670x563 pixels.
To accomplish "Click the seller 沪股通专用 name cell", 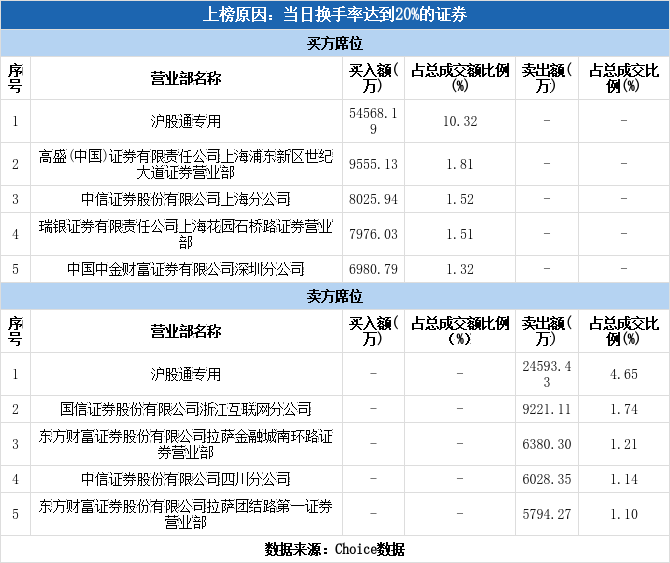I will click(186, 374).
